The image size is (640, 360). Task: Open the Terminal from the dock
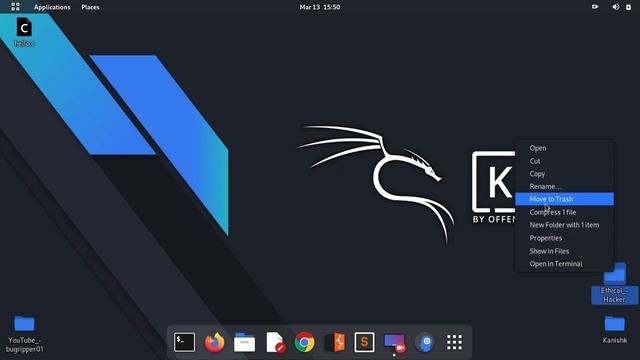tap(184, 342)
